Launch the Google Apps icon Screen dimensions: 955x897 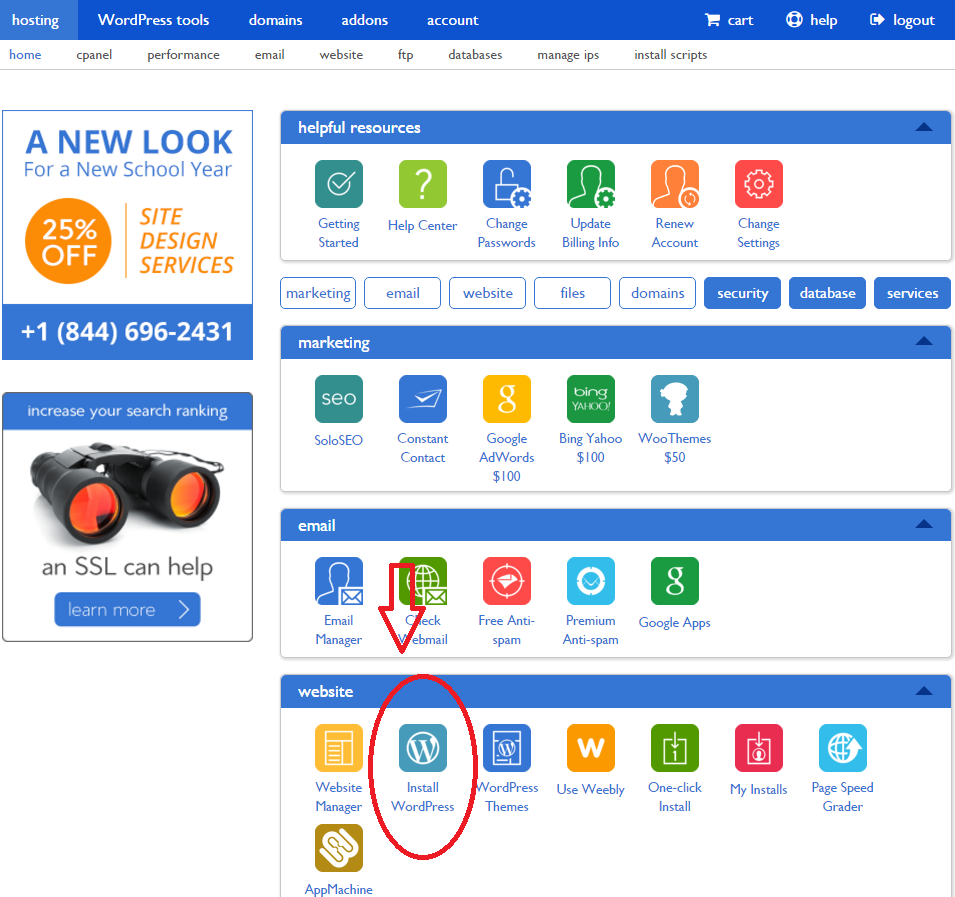pyautogui.click(x=675, y=581)
